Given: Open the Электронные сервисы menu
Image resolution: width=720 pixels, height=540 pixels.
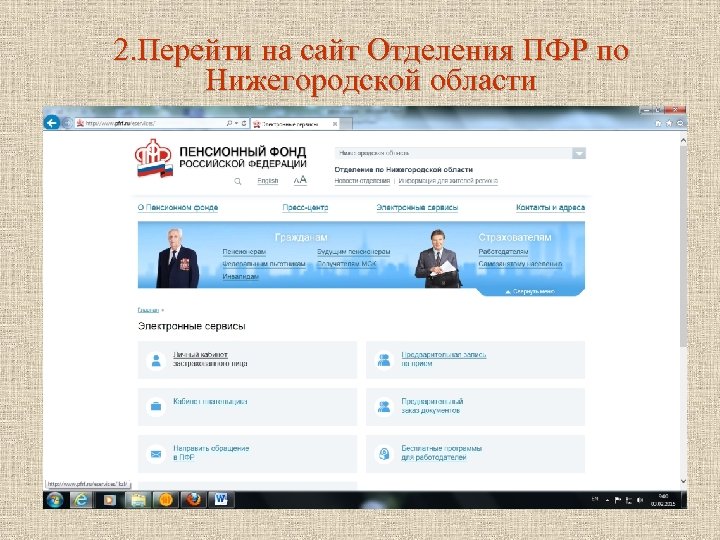Looking at the screenshot, I should coord(417,208).
